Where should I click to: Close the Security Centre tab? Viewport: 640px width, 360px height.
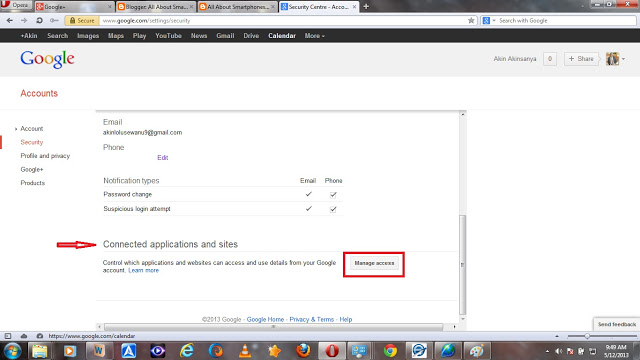[x=354, y=7]
